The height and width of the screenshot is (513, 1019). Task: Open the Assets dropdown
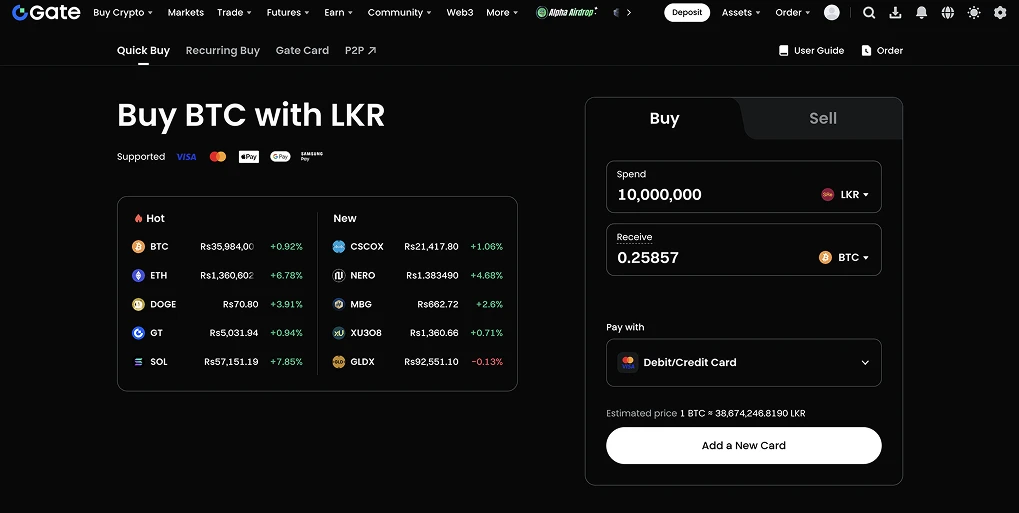[741, 12]
